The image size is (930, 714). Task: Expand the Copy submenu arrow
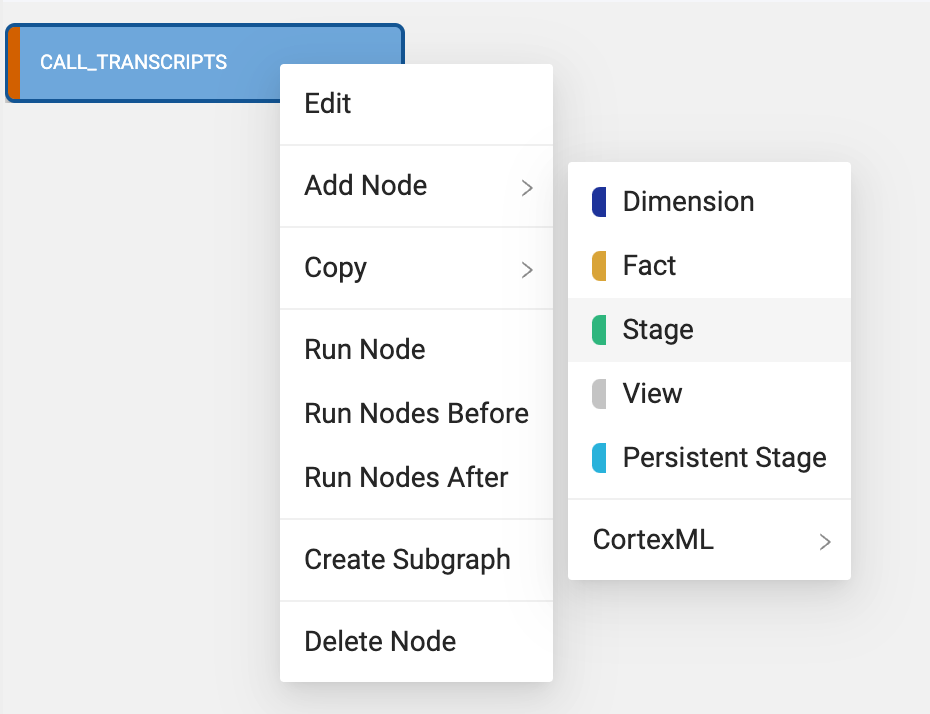pos(527,269)
